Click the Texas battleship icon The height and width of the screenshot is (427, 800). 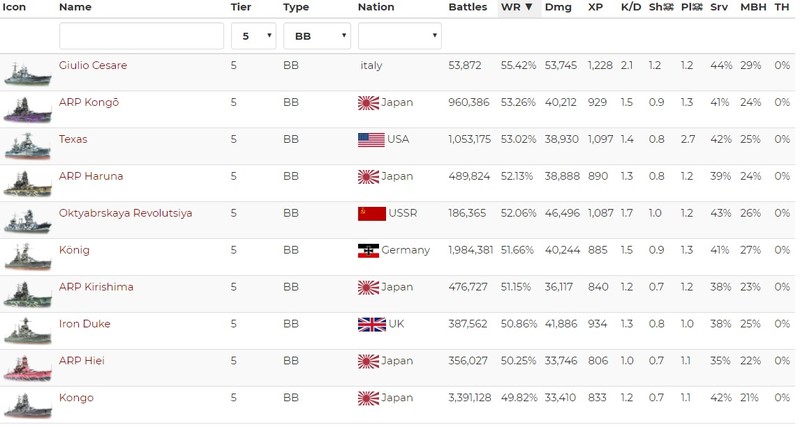[27, 147]
